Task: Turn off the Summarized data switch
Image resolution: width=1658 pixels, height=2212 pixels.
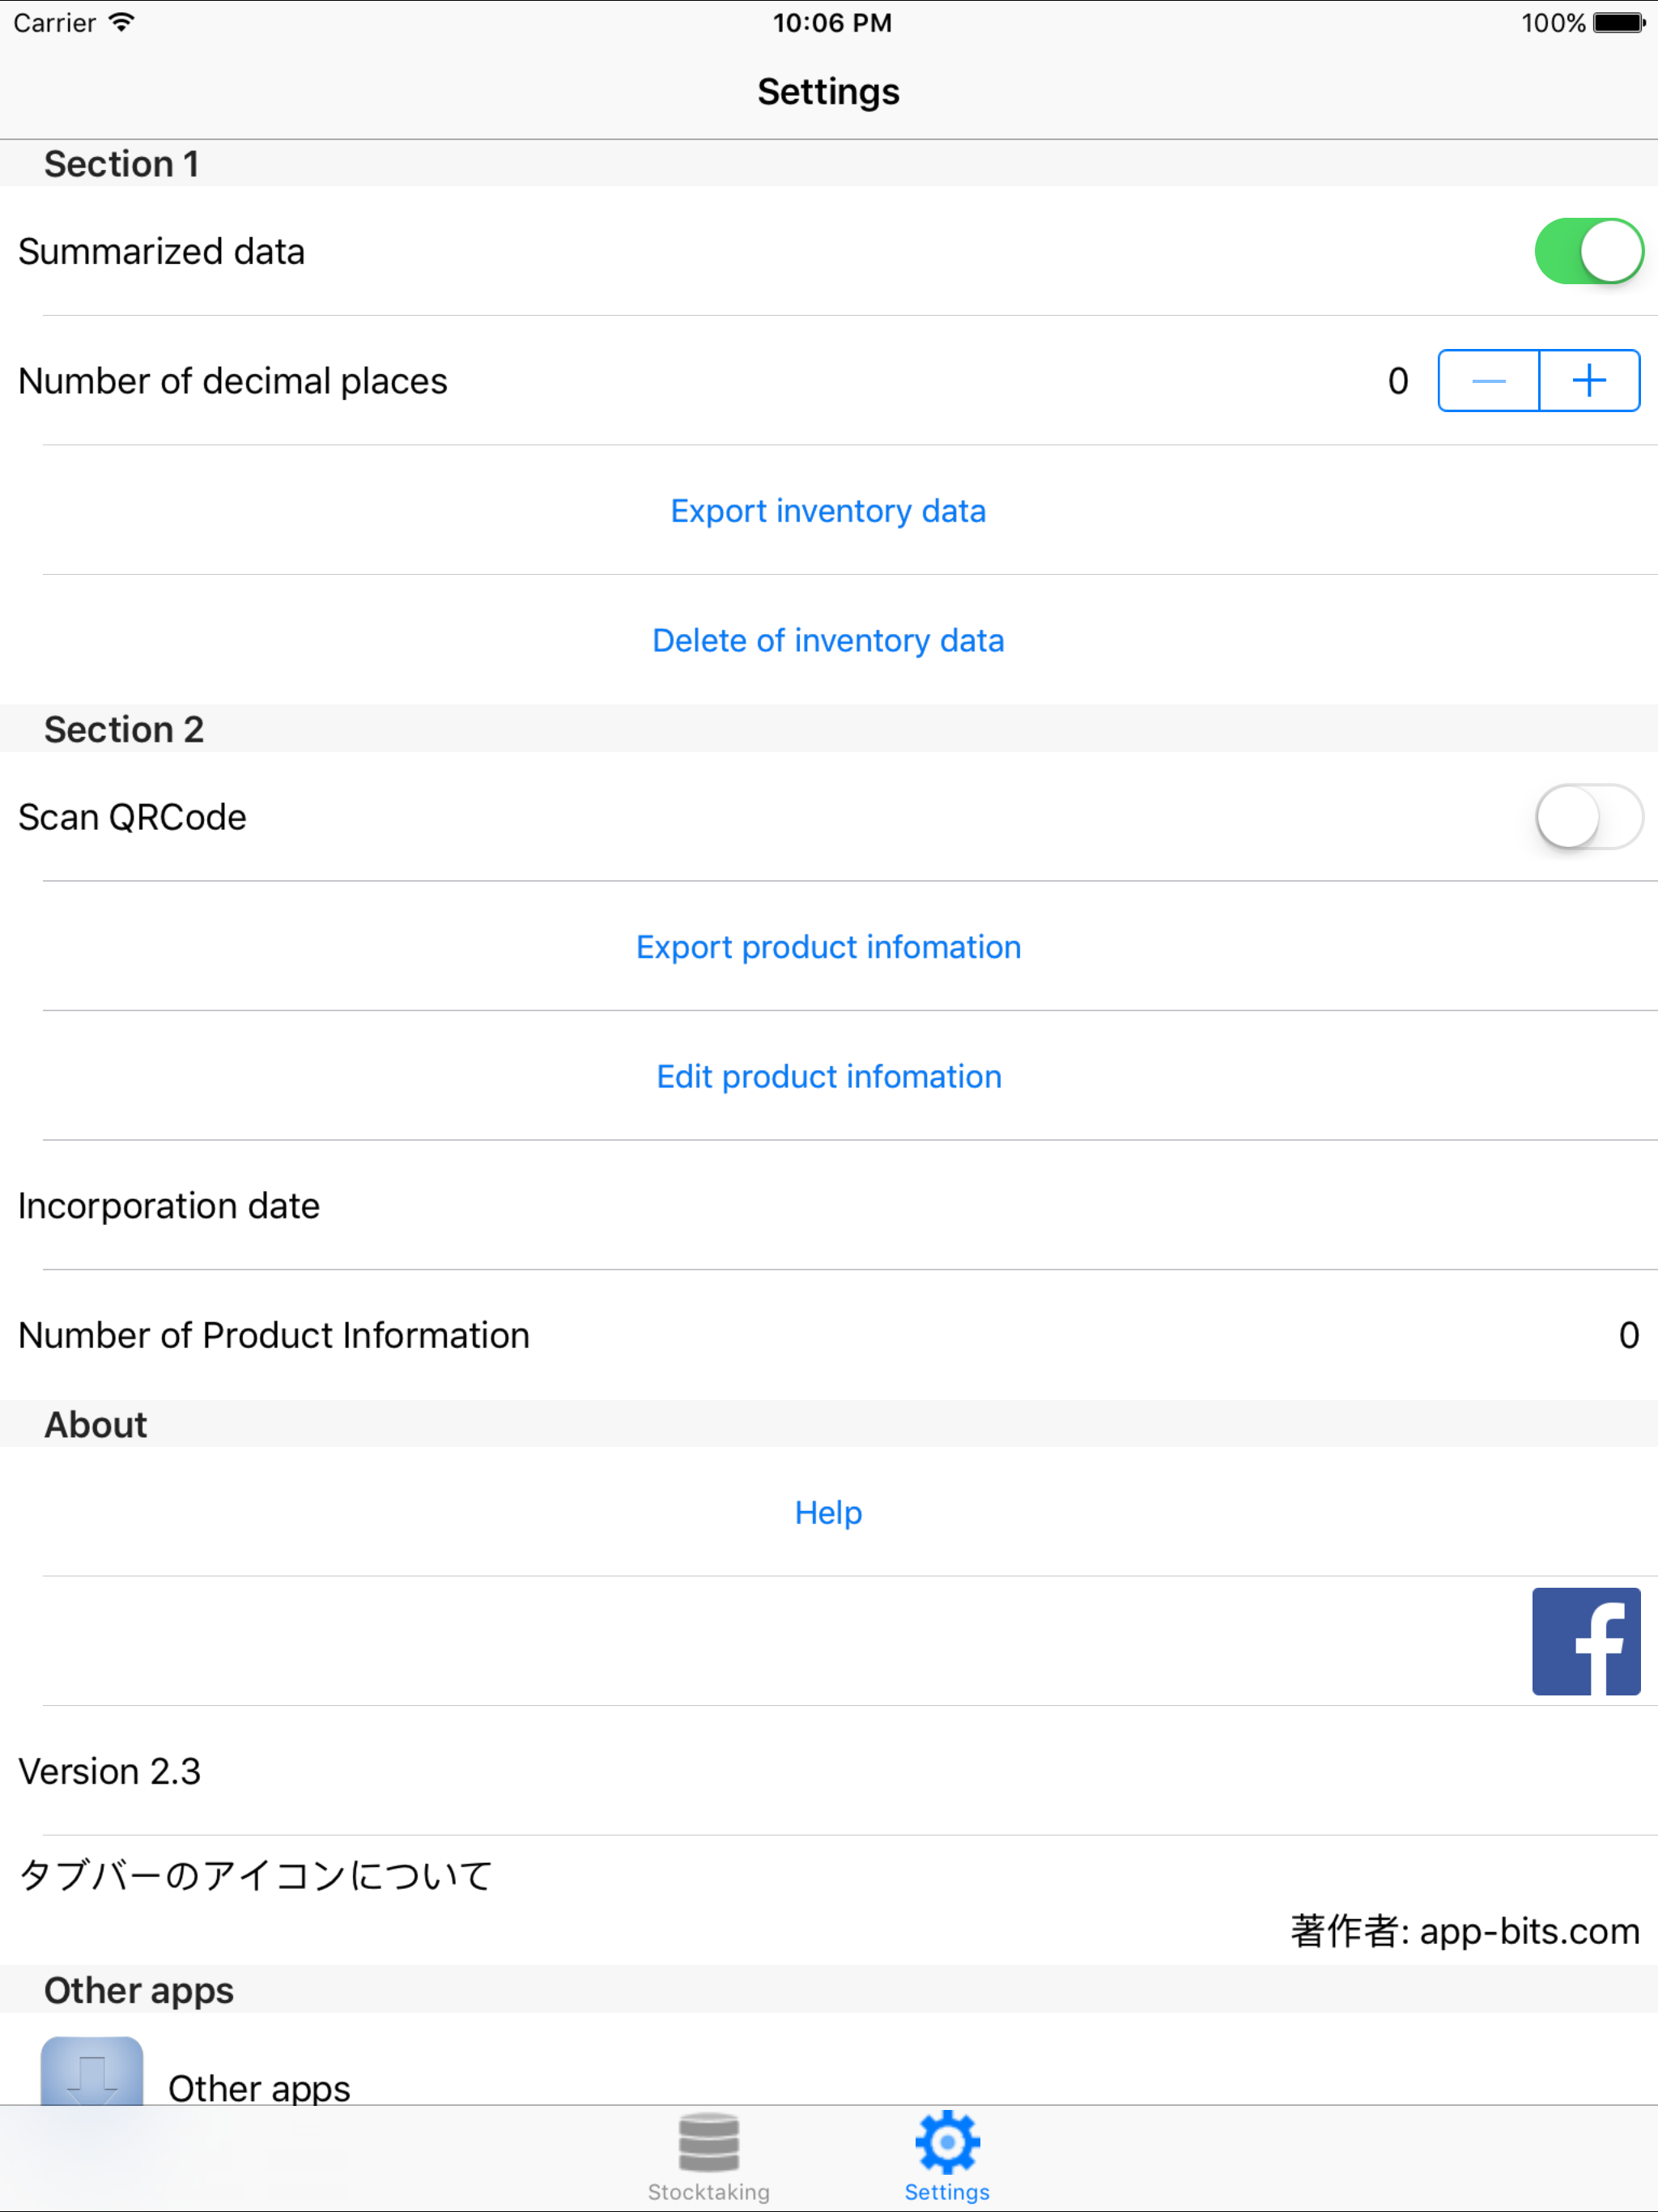Action: coord(1588,251)
